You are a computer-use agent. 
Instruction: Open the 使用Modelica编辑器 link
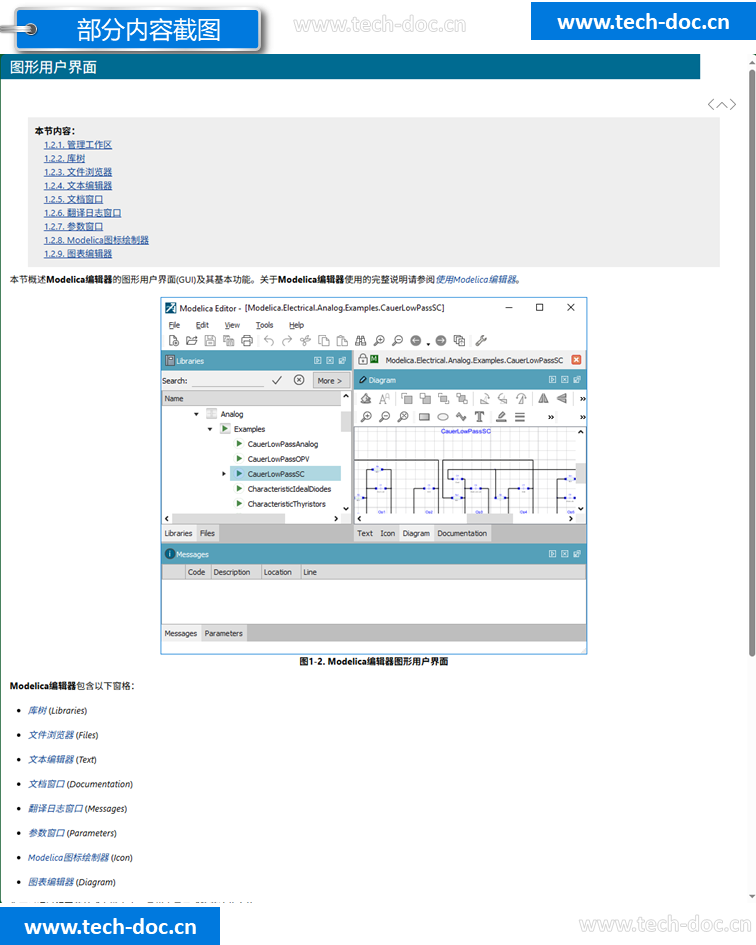coord(476,280)
